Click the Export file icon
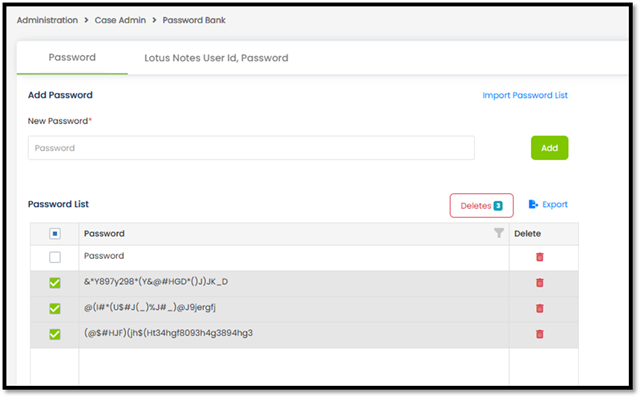Viewport: 641px width, 398px height. point(533,204)
